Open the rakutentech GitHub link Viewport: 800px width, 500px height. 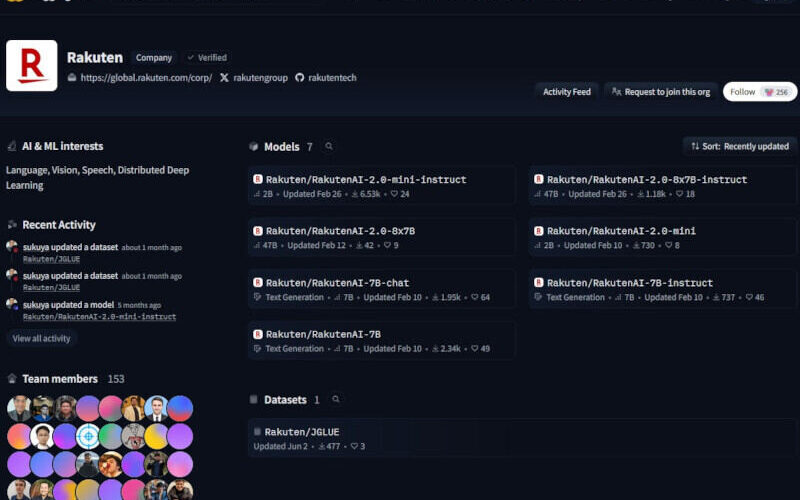(x=332, y=78)
